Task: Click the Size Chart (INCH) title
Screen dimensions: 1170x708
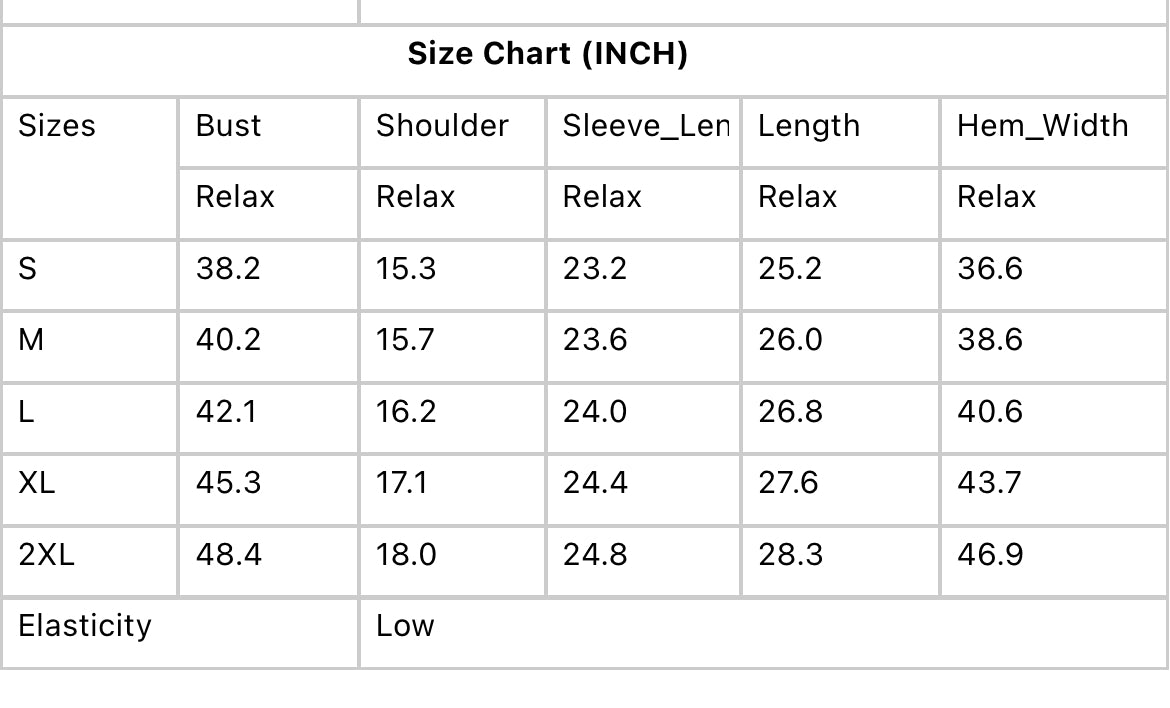Action: [547, 54]
